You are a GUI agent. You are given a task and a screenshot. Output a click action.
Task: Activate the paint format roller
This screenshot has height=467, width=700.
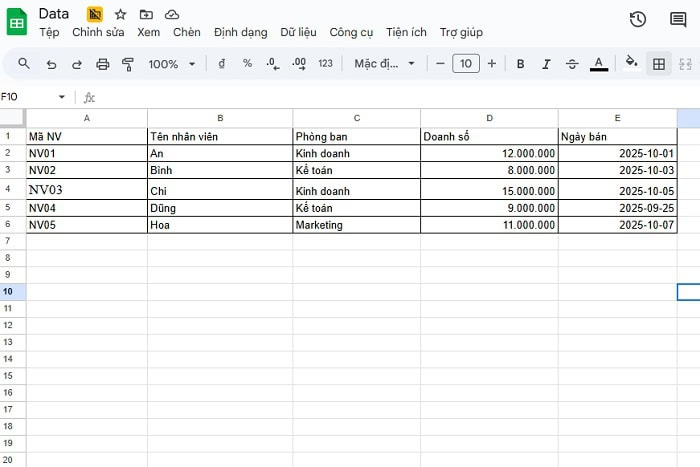(x=128, y=64)
